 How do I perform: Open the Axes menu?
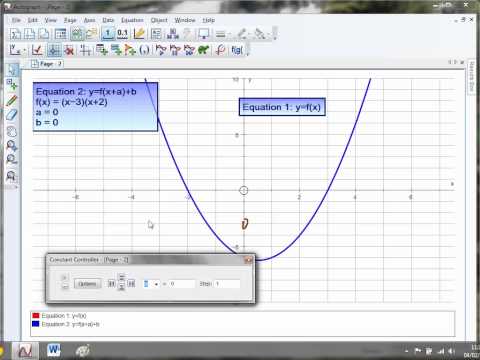point(89,20)
